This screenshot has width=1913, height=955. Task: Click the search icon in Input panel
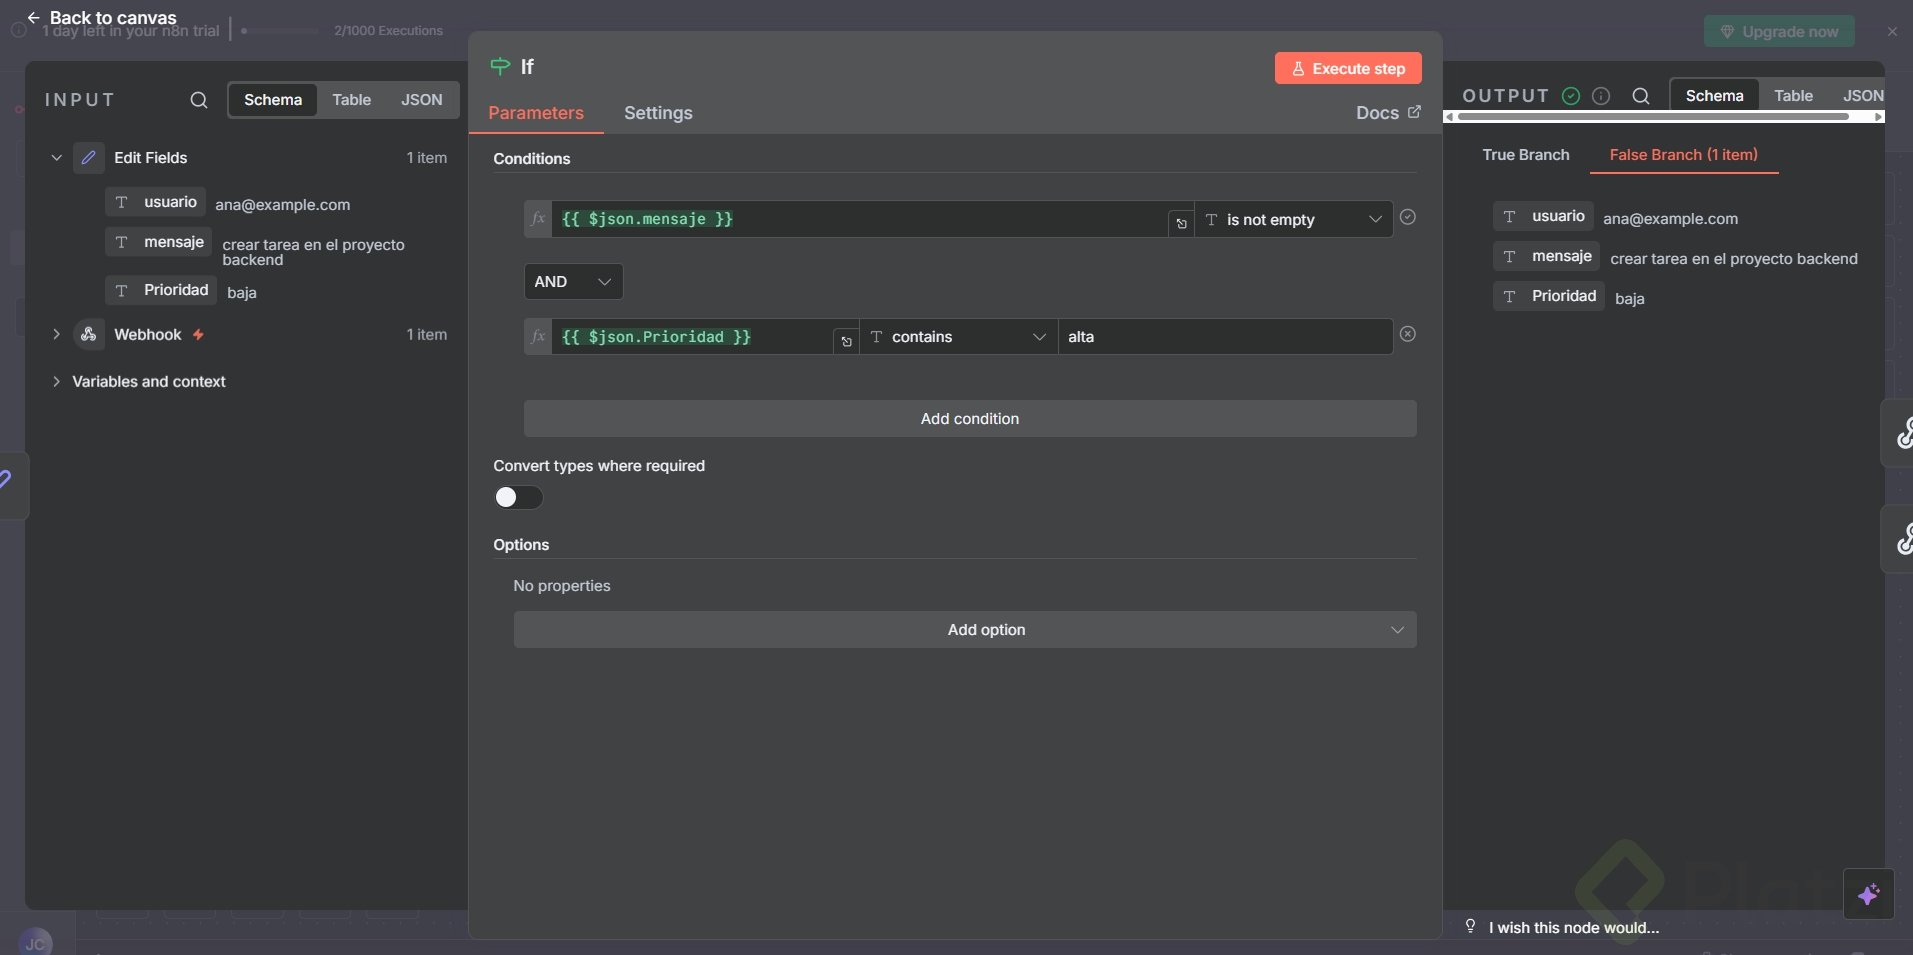point(199,100)
